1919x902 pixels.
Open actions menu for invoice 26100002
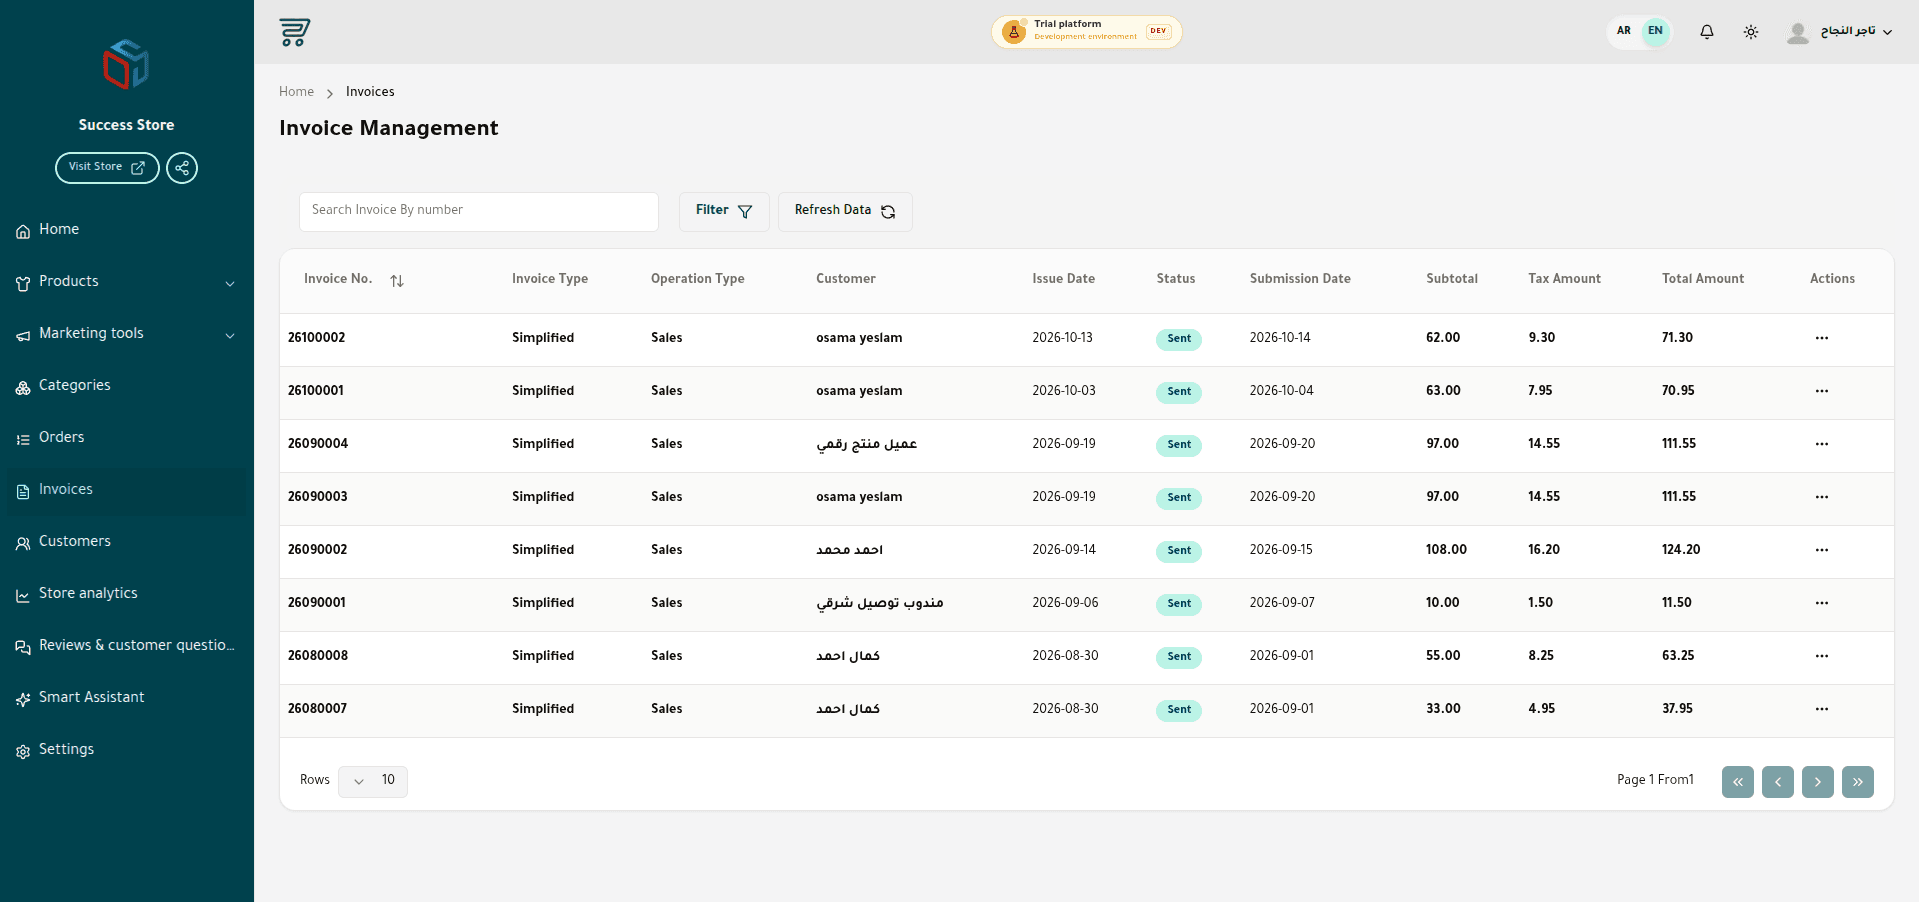[x=1822, y=338]
